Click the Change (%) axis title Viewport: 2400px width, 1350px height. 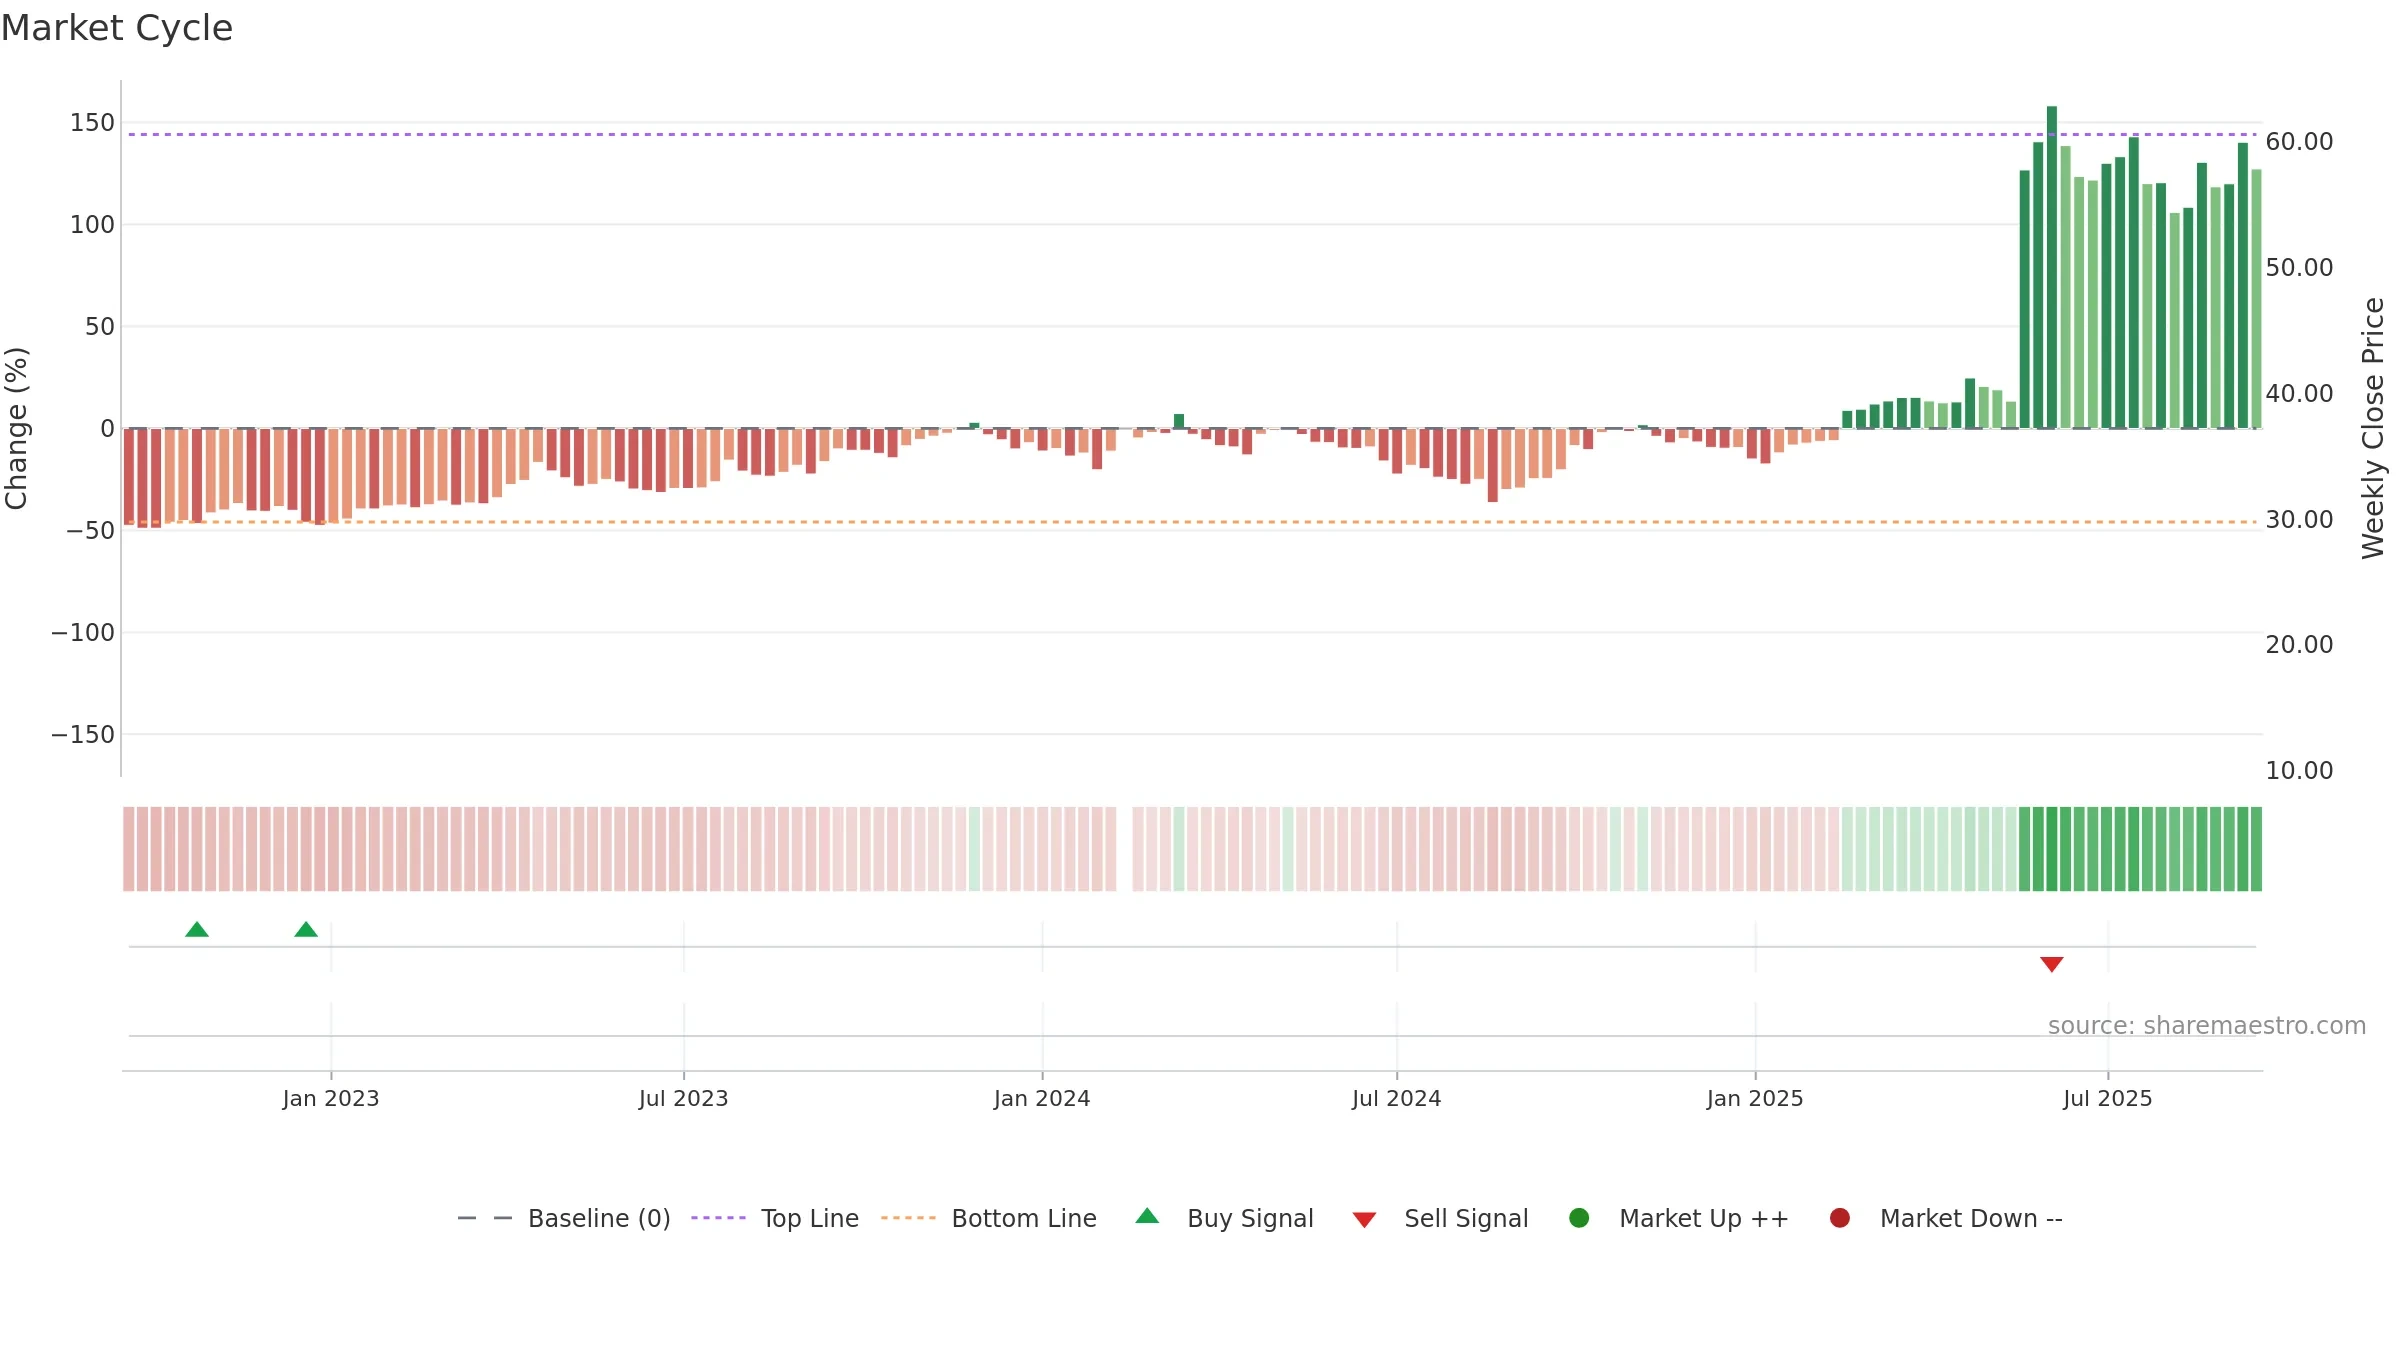16,428
